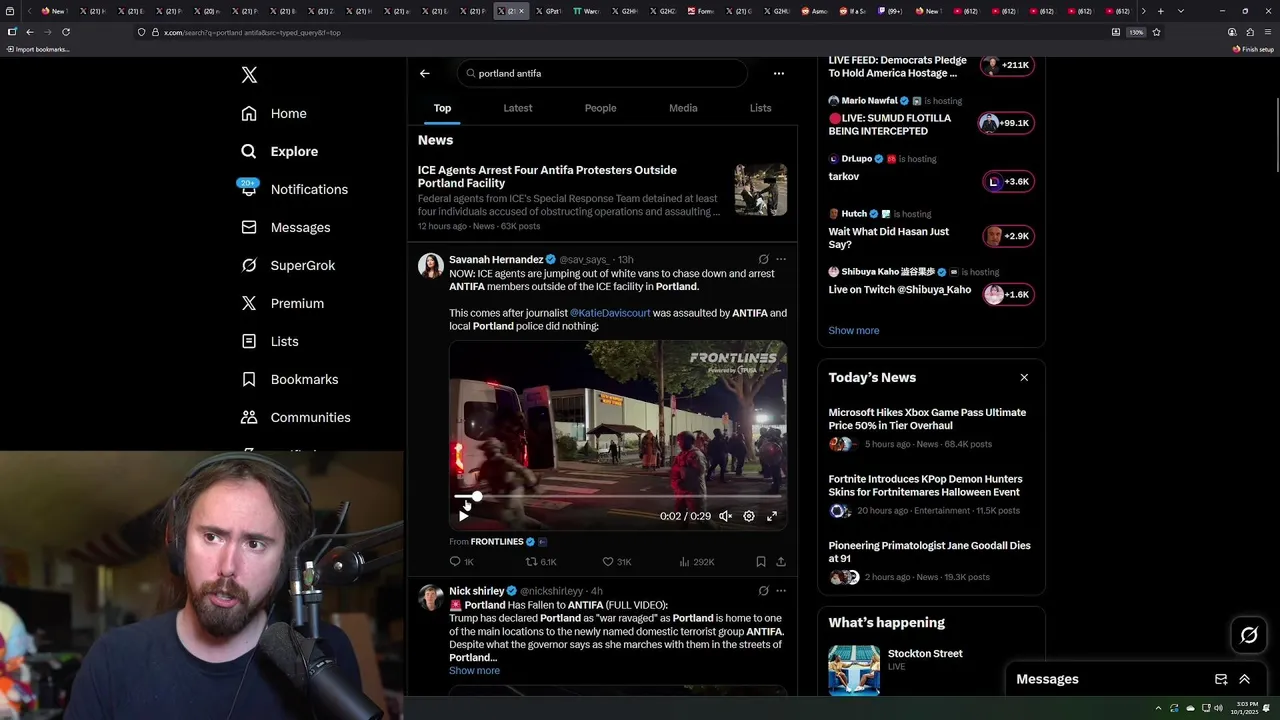
Task: Close the Today's News panel
Action: pos(1024,377)
